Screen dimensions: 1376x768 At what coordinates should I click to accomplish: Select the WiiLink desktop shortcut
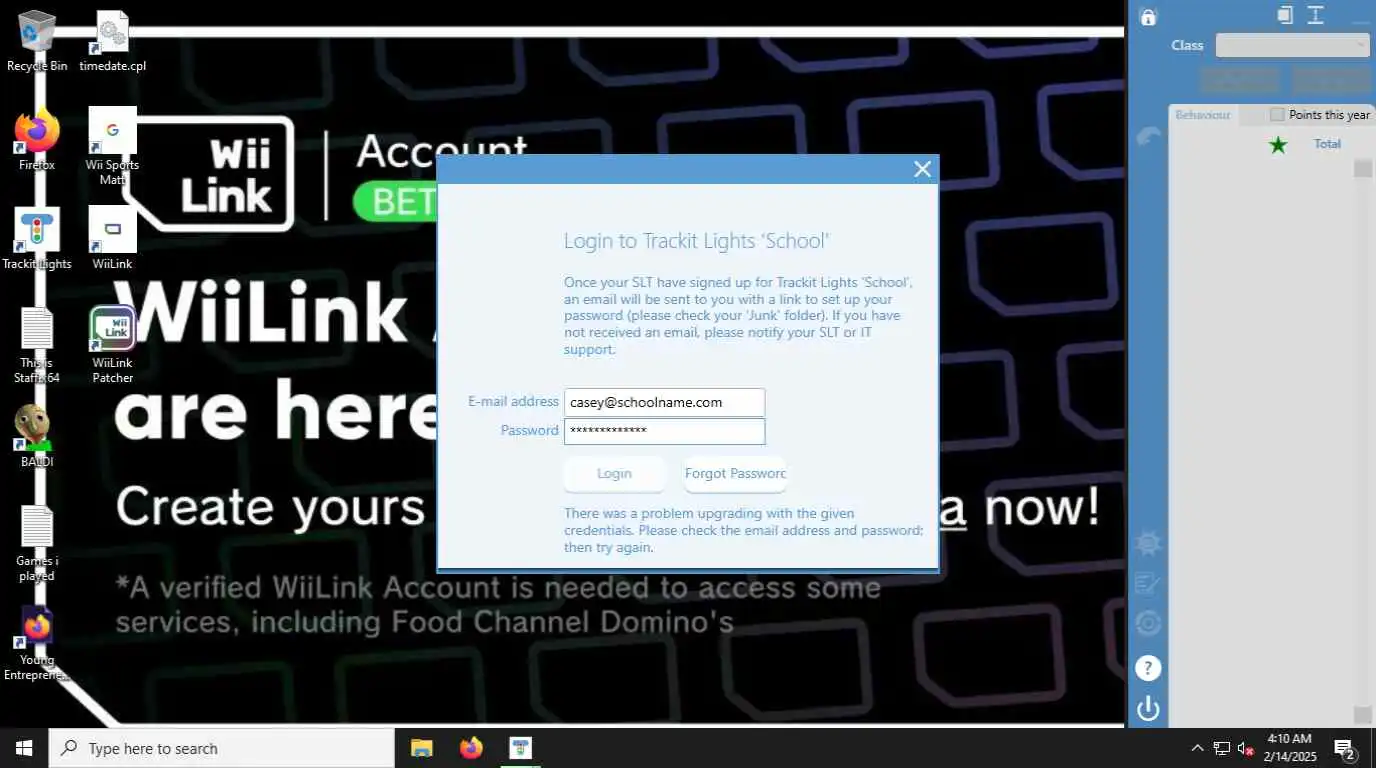coord(113,239)
